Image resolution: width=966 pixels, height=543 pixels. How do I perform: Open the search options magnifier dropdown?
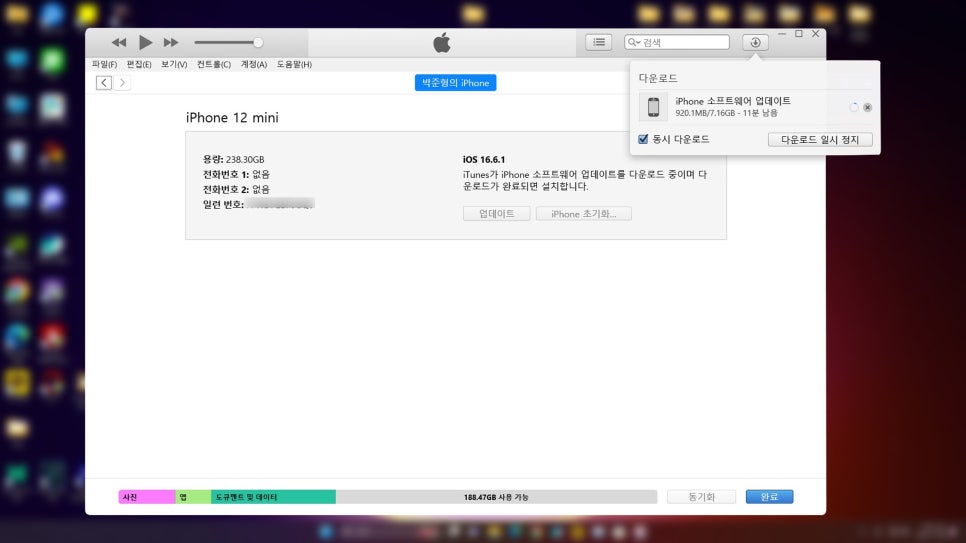point(634,42)
